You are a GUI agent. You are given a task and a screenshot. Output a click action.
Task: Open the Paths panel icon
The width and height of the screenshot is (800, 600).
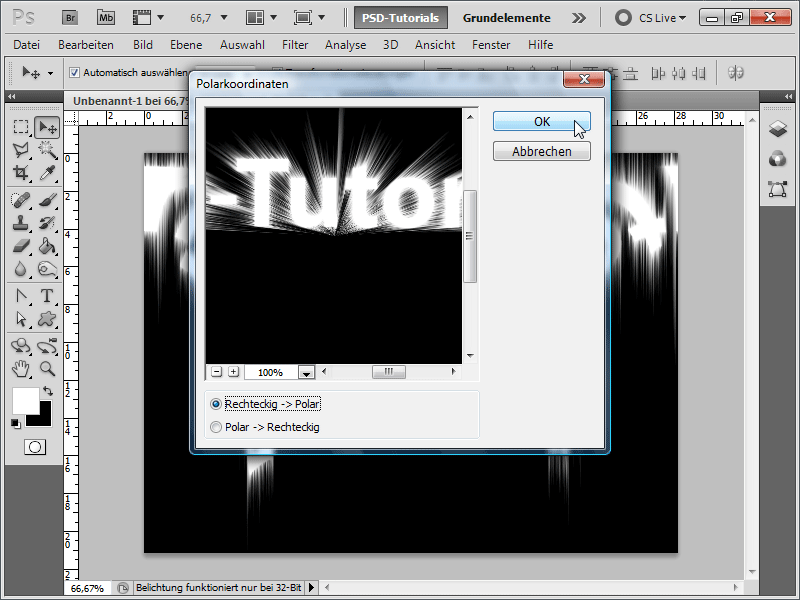point(778,189)
